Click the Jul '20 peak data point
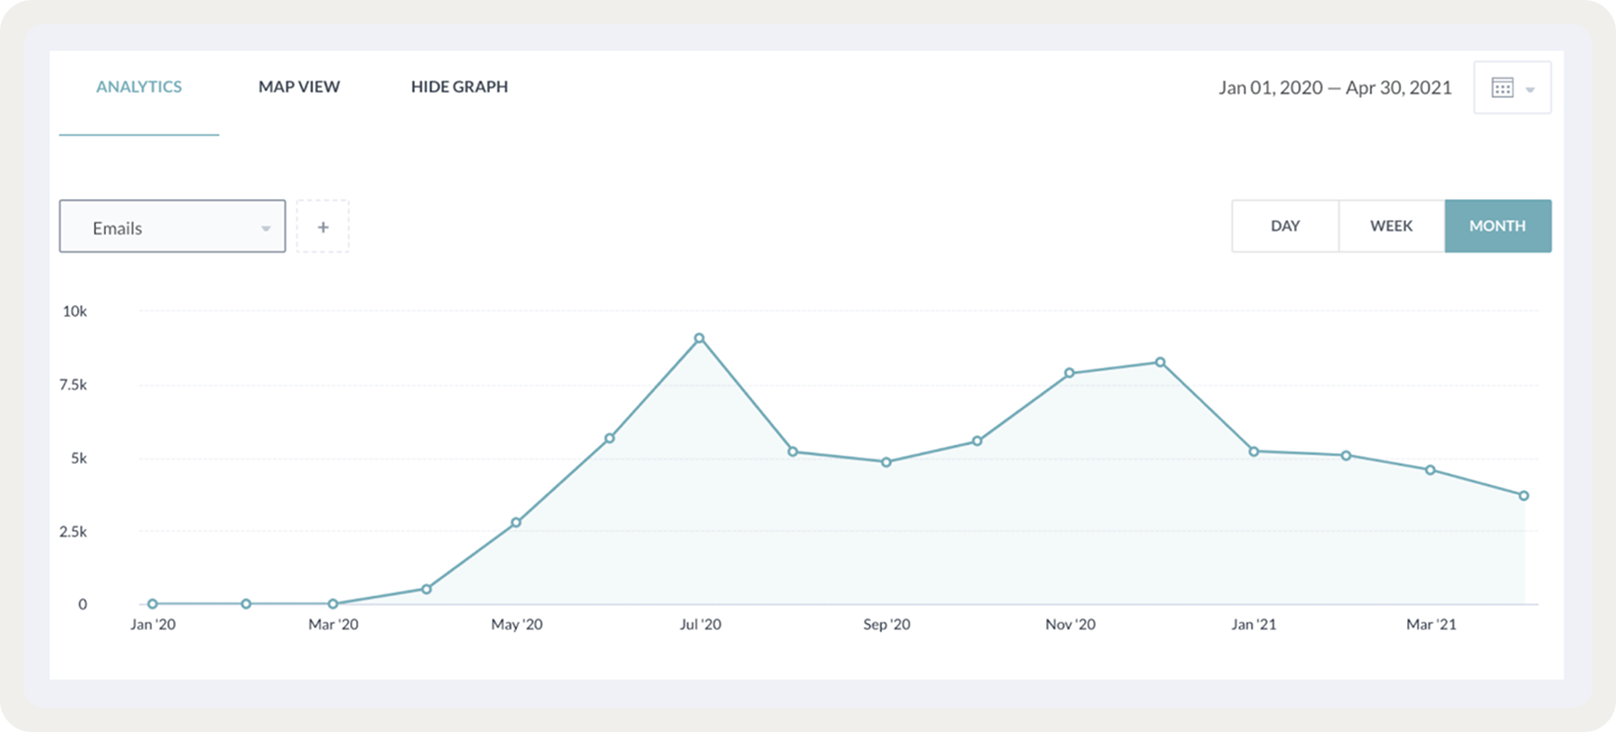The height and width of the screenshot is (732, 1616). 699,338
